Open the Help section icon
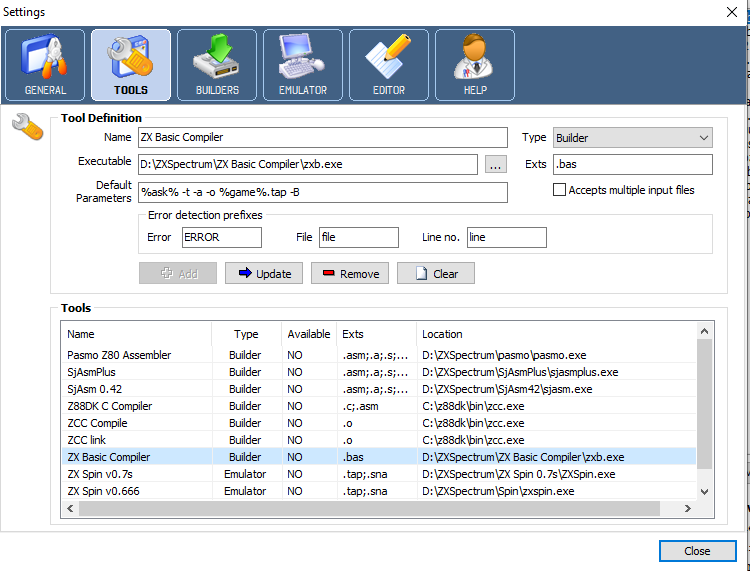The width and height of the screenshot is (750, 571). click(x=475, y=65)
